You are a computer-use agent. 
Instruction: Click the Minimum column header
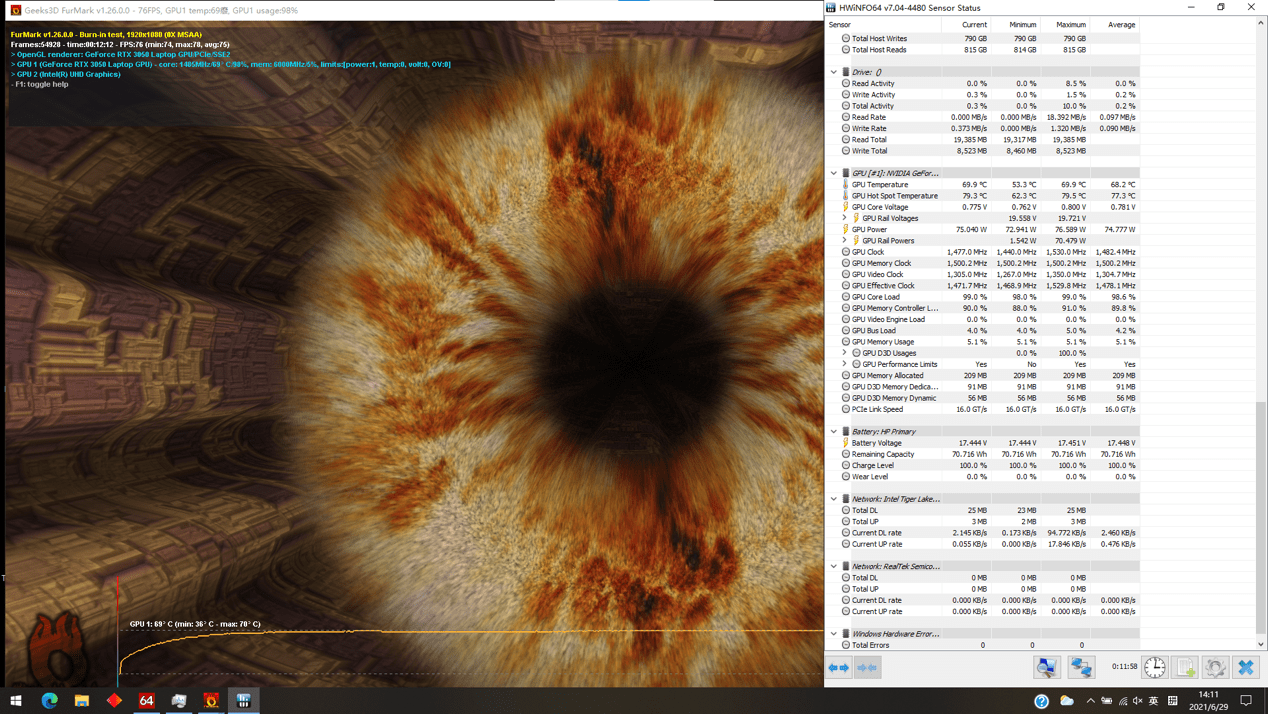(x=1015, y=24)
